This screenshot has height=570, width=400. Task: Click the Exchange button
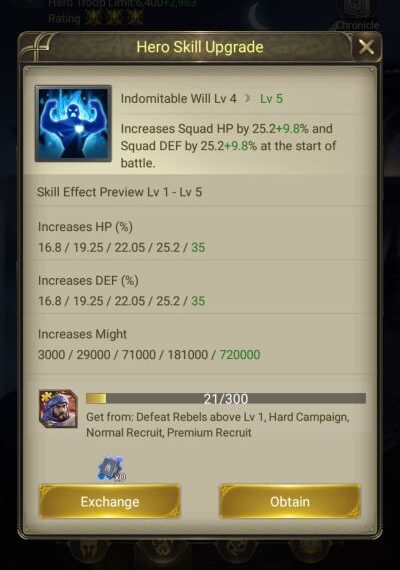pos(110,501)
